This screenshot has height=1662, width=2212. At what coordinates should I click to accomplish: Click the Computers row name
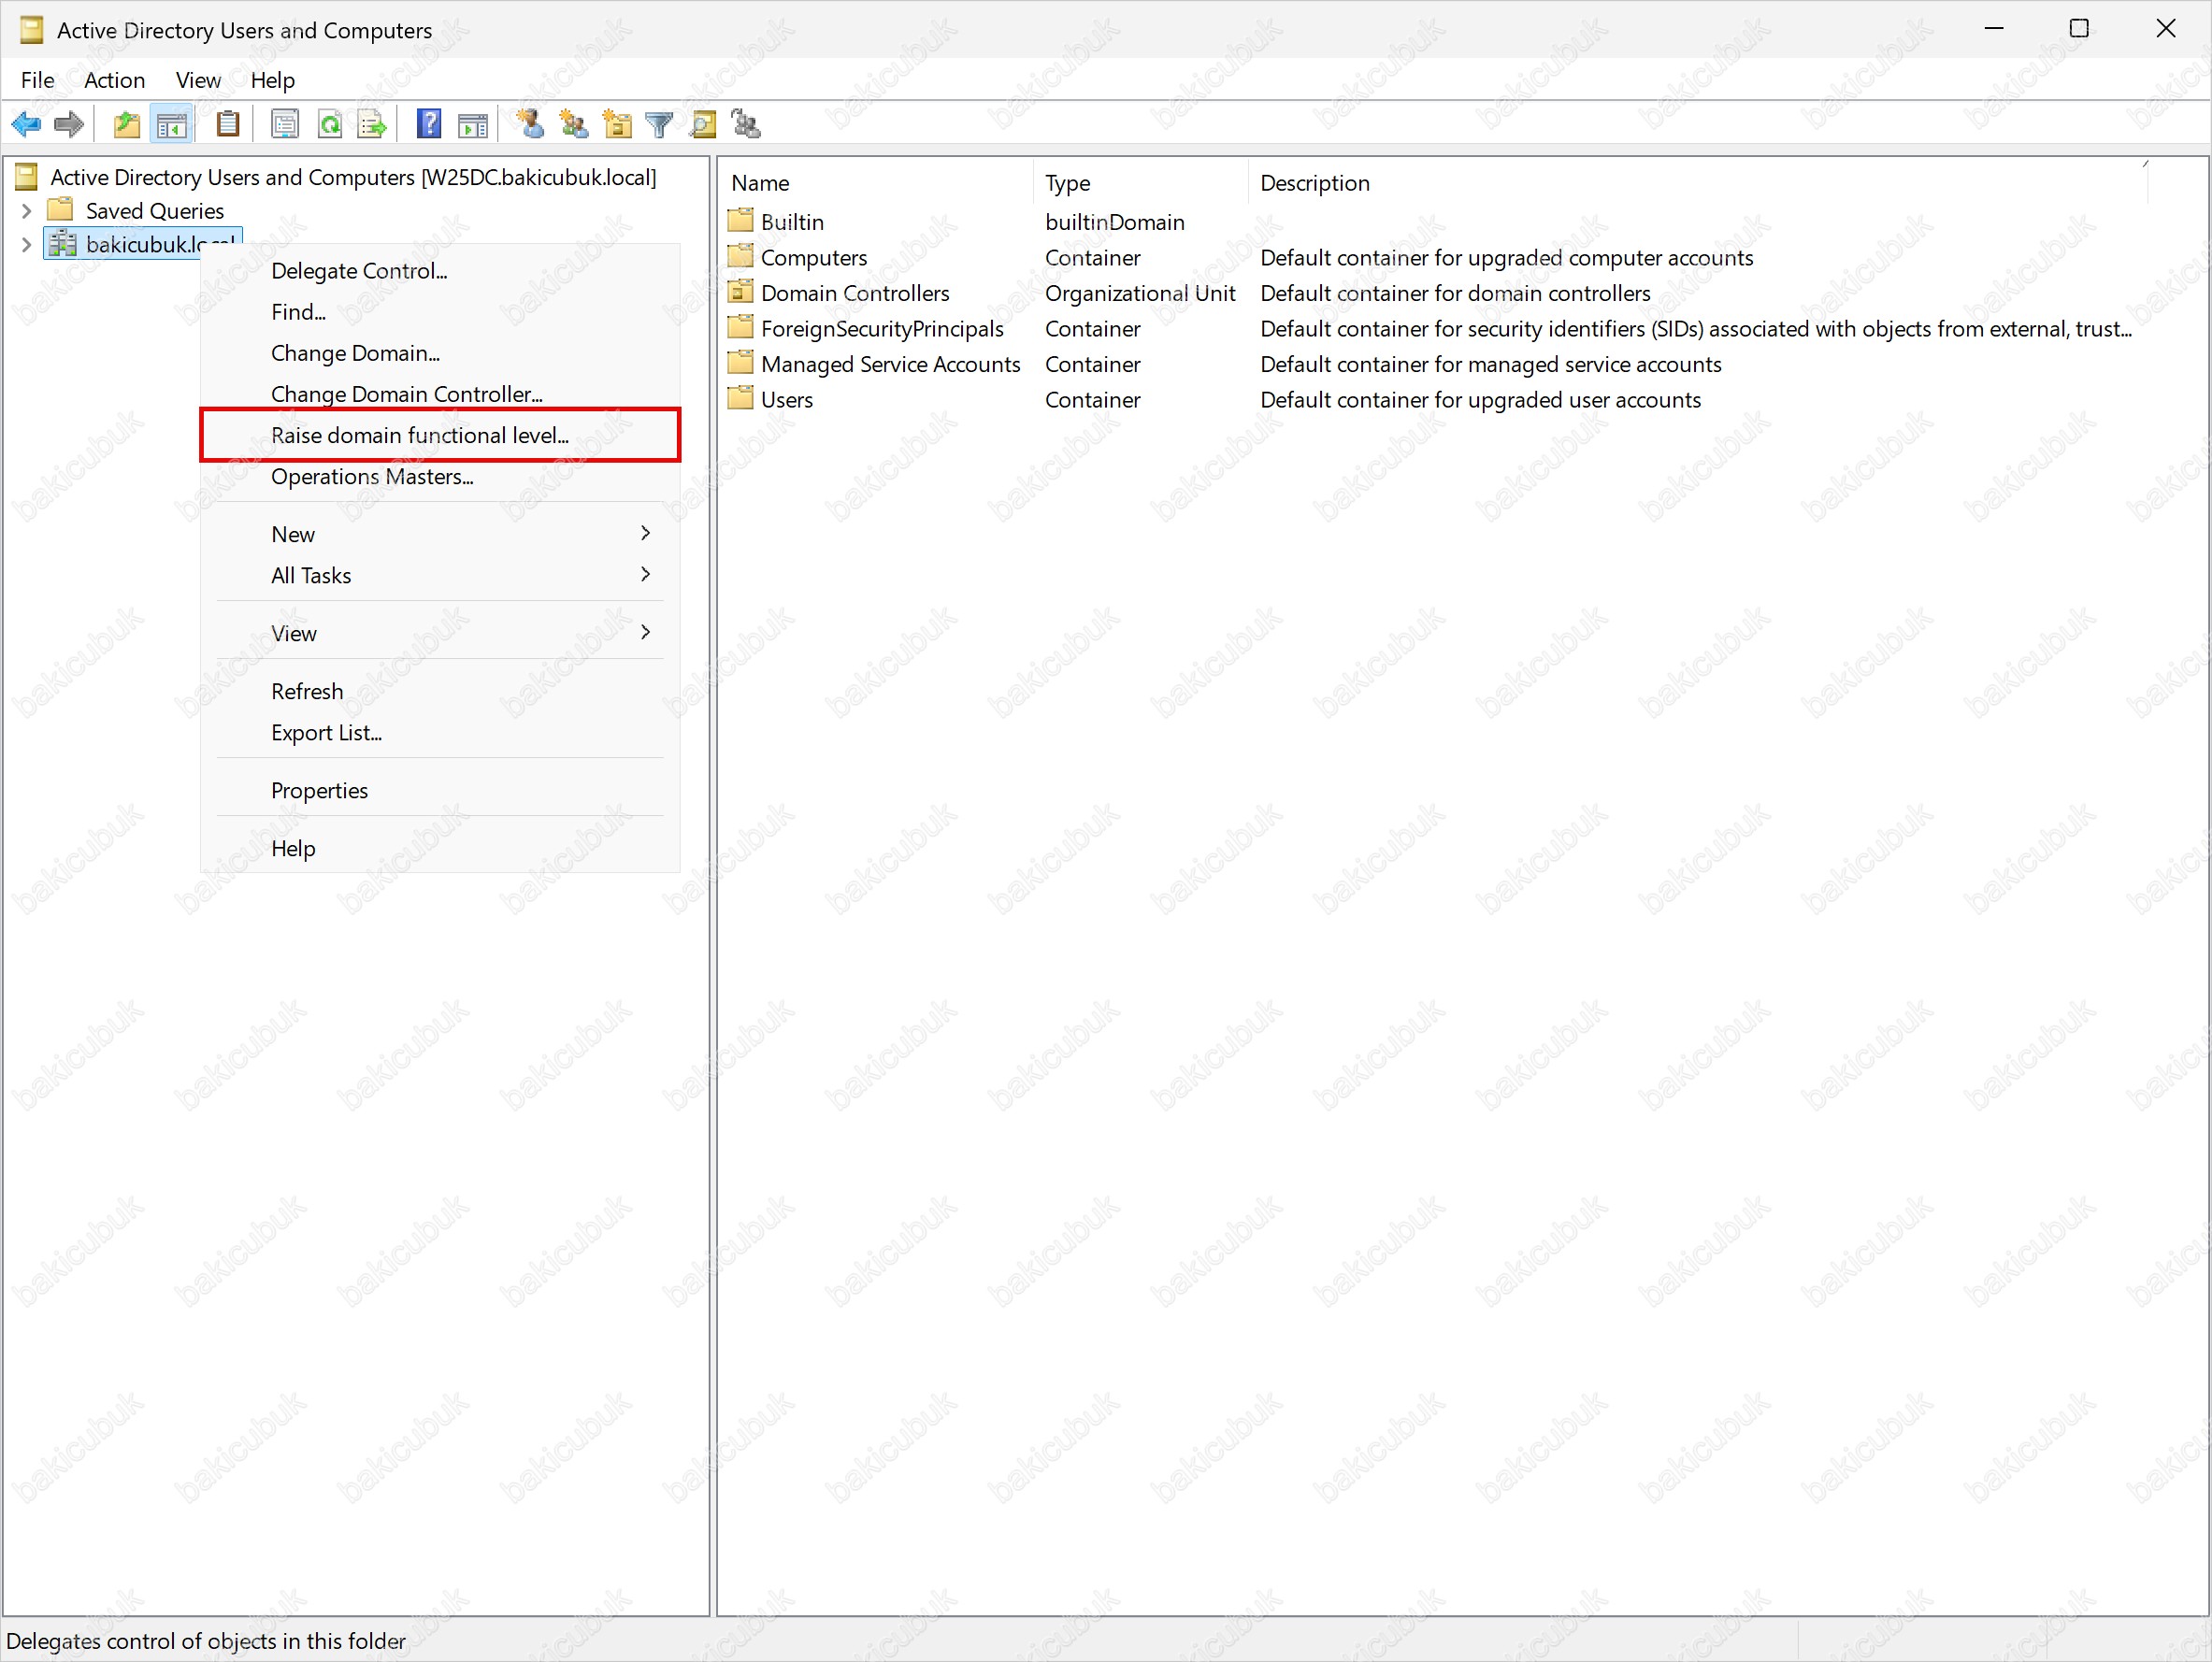point(814,258)
